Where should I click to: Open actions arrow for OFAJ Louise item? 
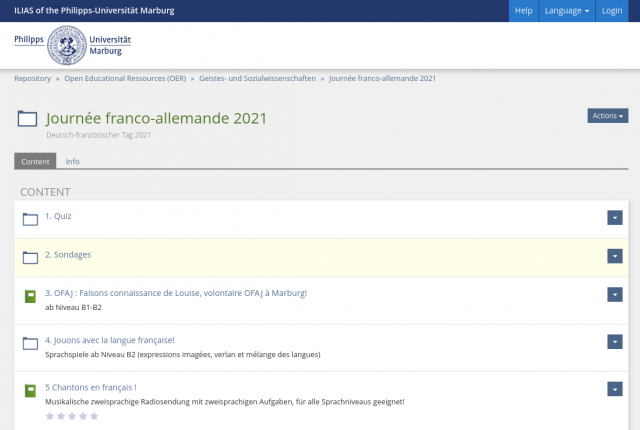pos(615,294)
